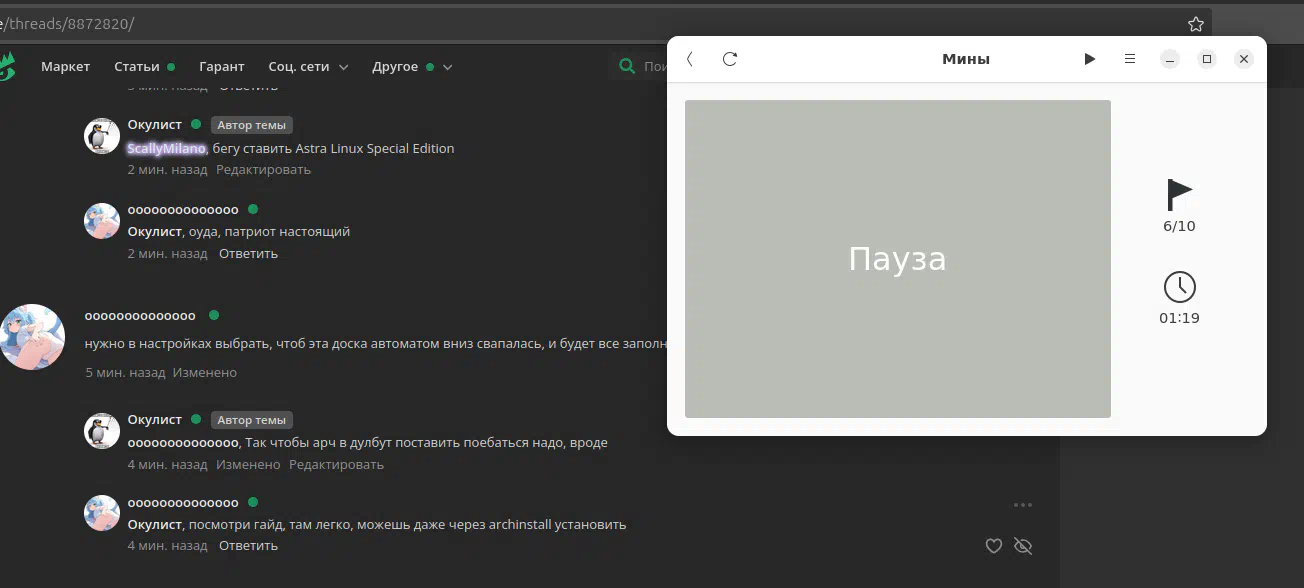Open the Статьи section

(137, 67)
